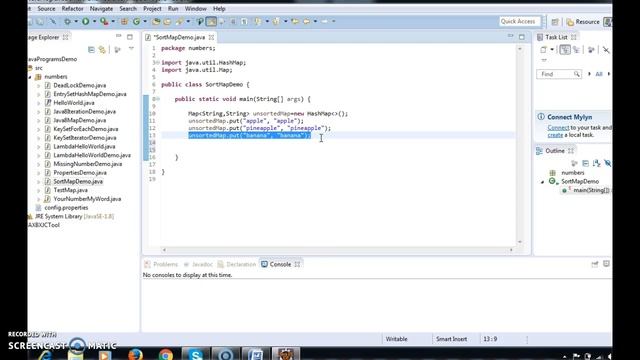Expand DeadLockDemo.java tree node
Screen dimensions: 640x360
pyautogui.click(x=39, y=86)
